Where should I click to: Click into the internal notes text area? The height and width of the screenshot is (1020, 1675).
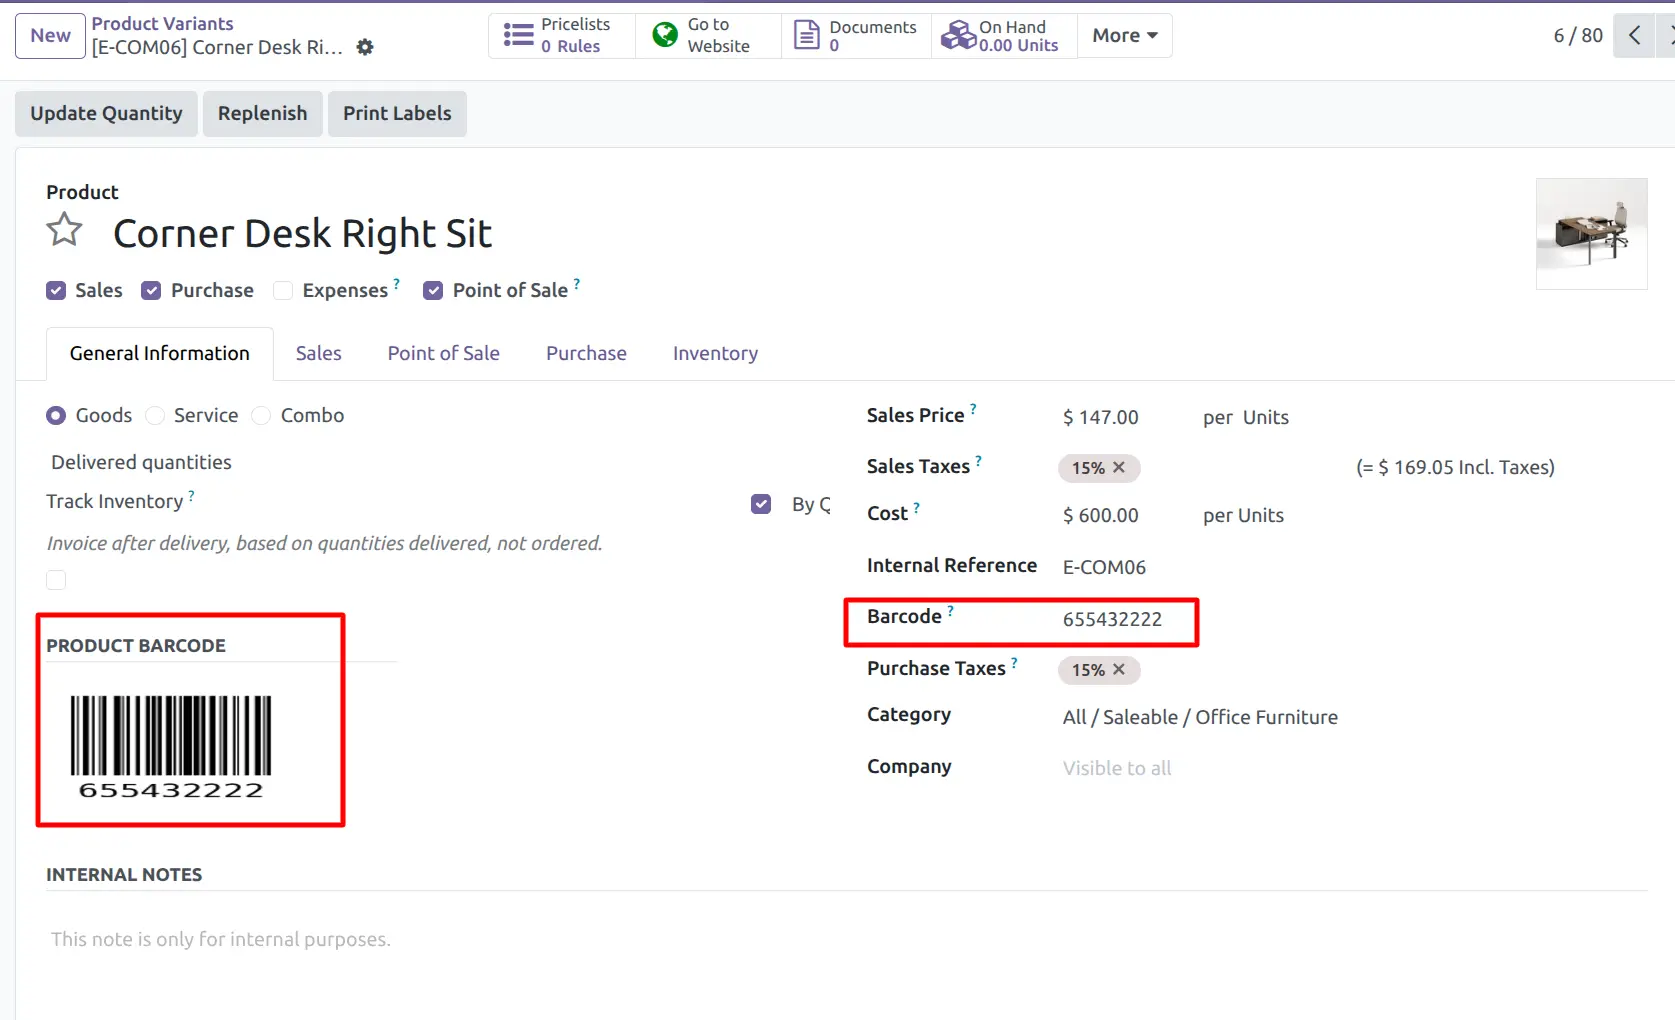point(846,939)
